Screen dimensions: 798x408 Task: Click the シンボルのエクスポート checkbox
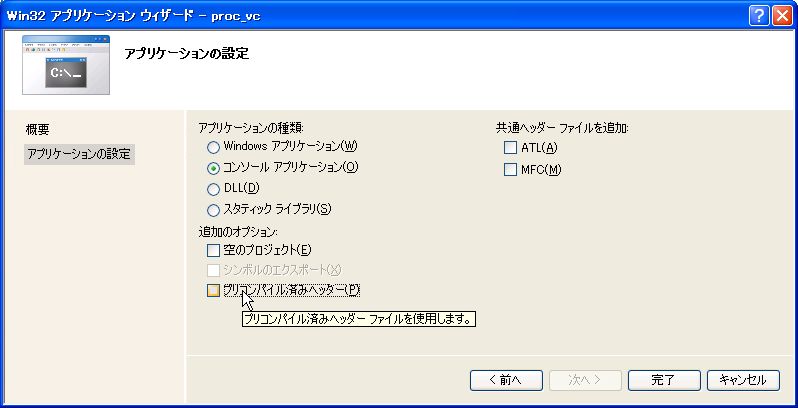click(x=213, y=270)
